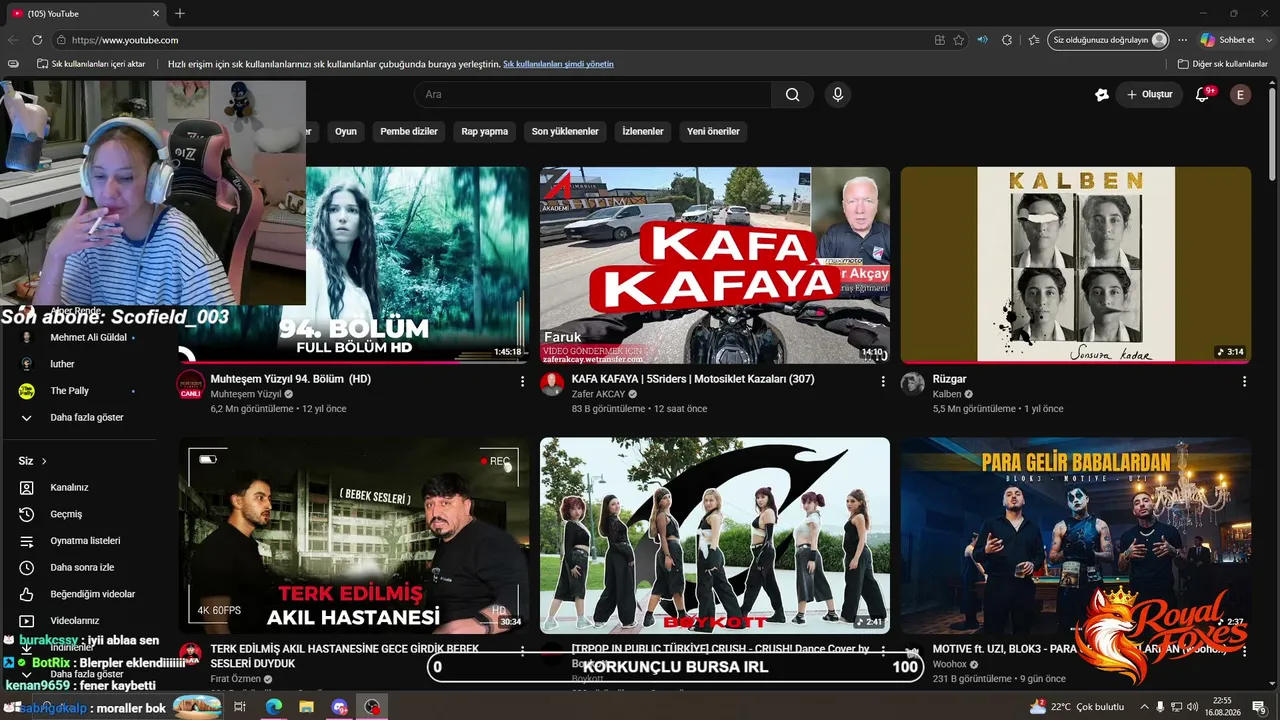
Task: Open File Explorer from the taskbar
Action: 306,707
